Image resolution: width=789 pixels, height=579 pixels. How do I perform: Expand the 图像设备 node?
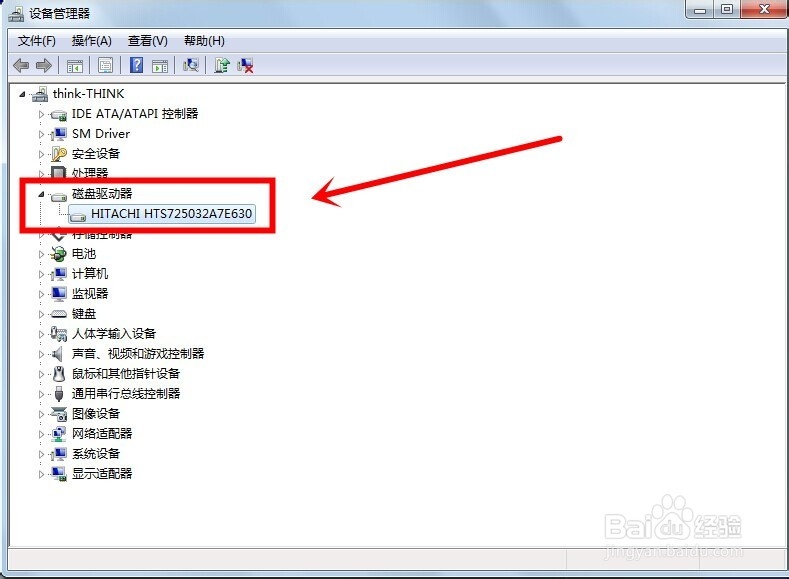click(x=41, y=414)
